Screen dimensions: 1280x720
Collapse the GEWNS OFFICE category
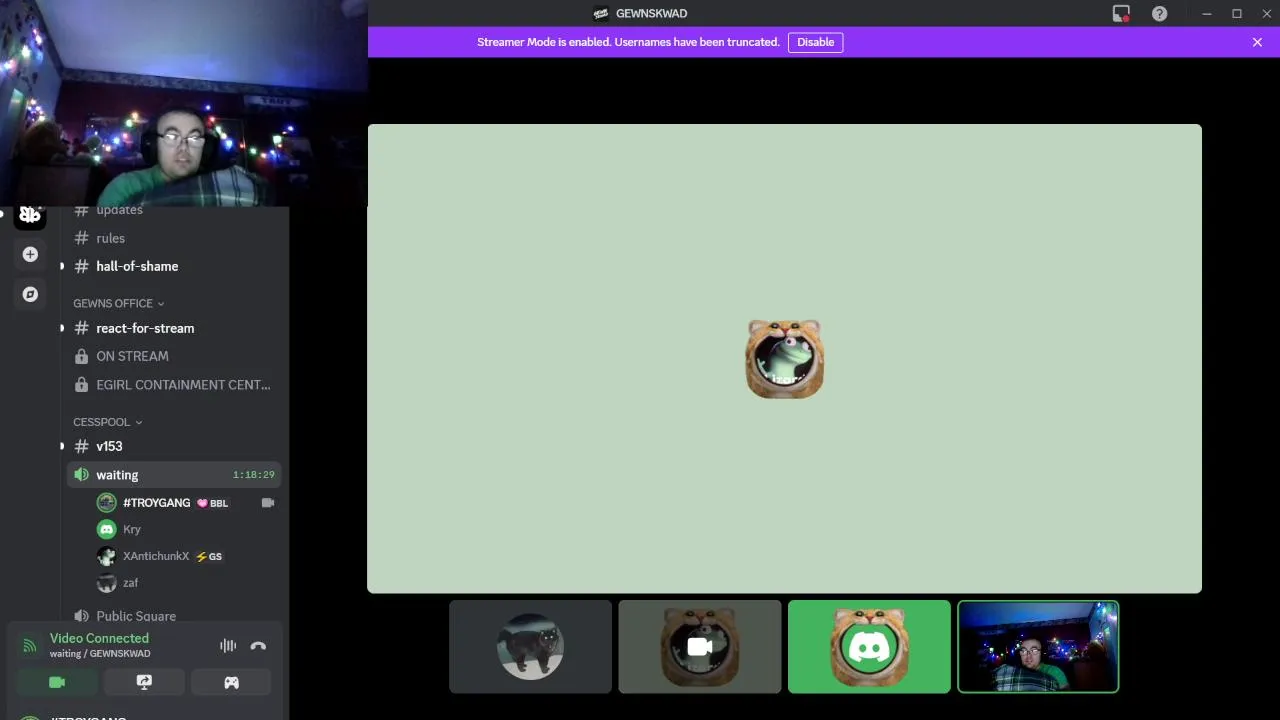(x=119, y=303)
